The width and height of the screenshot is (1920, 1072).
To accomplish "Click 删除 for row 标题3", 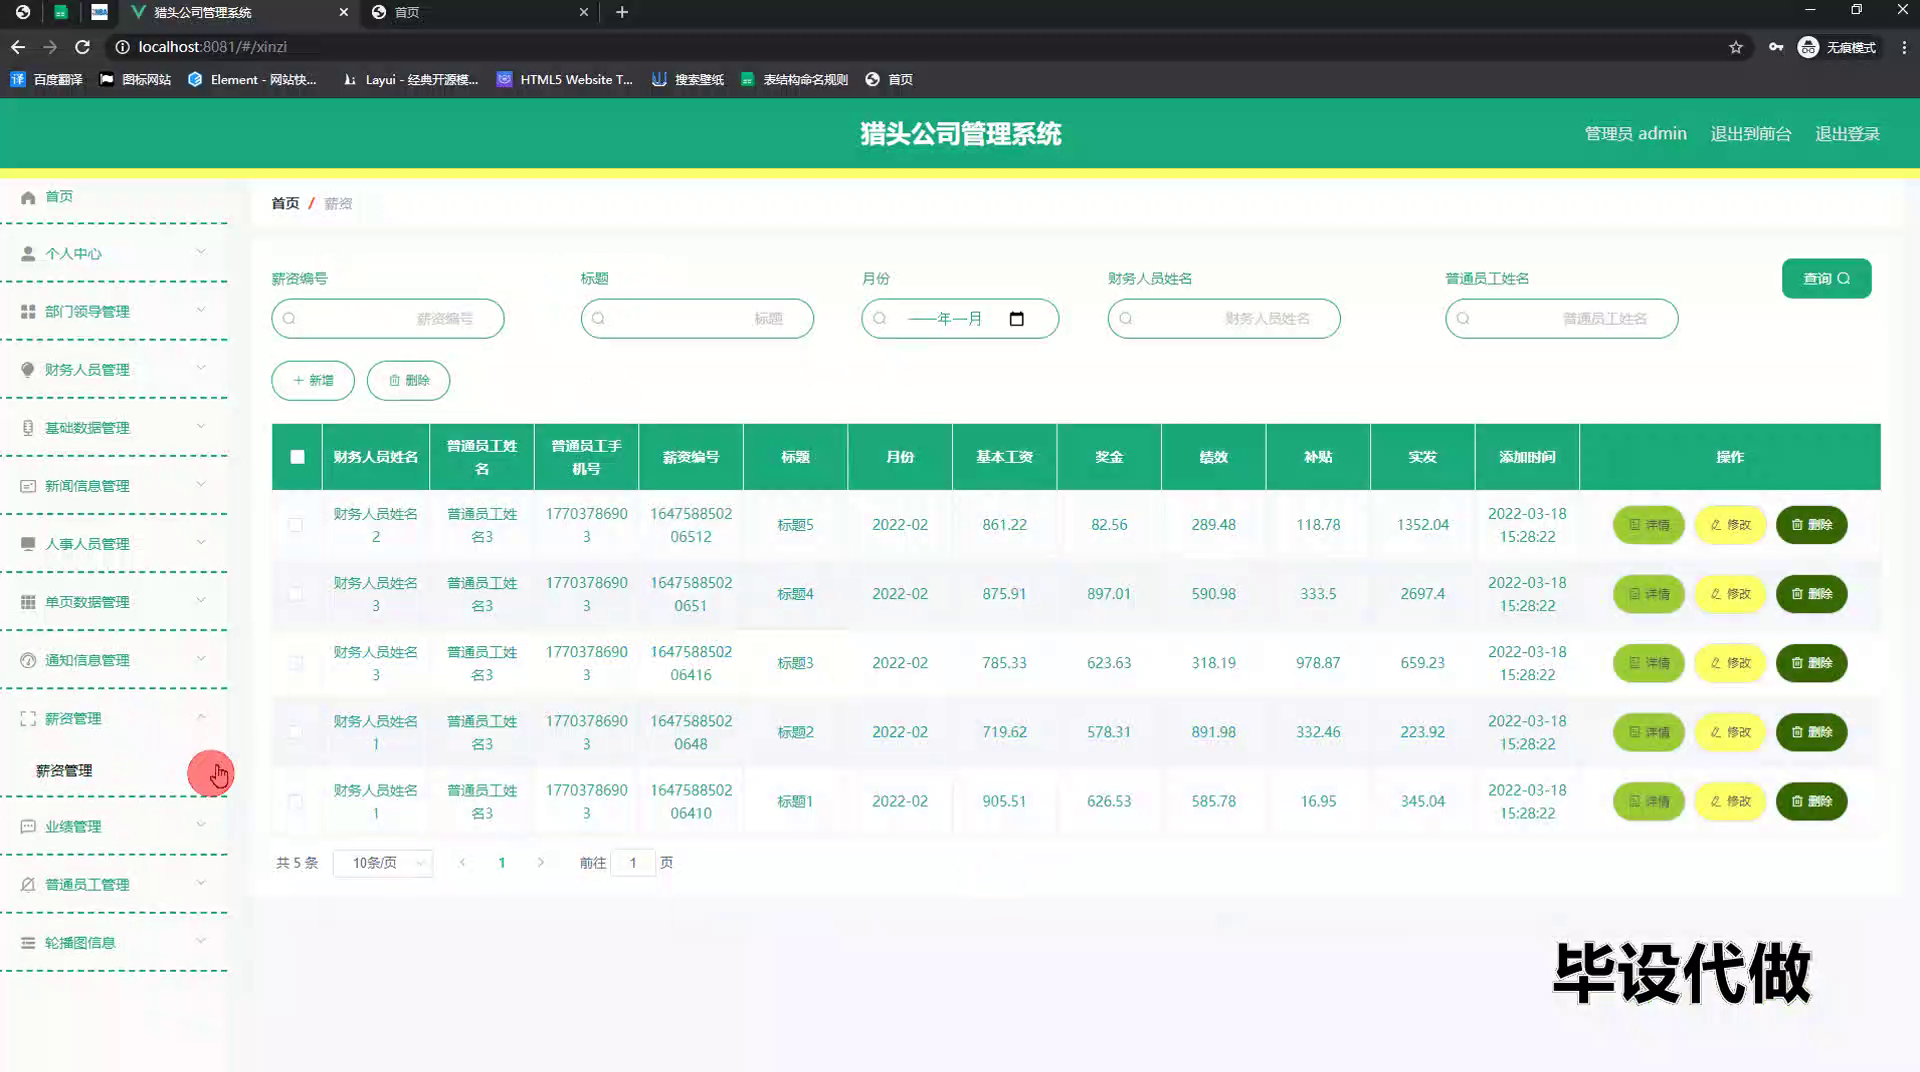I will click(x=1811, y=663).
